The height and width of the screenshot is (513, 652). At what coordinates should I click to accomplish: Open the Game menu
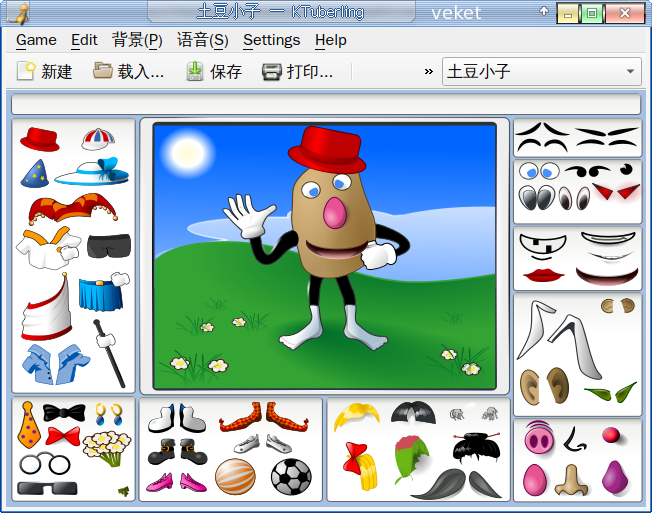tap(36, 40)
